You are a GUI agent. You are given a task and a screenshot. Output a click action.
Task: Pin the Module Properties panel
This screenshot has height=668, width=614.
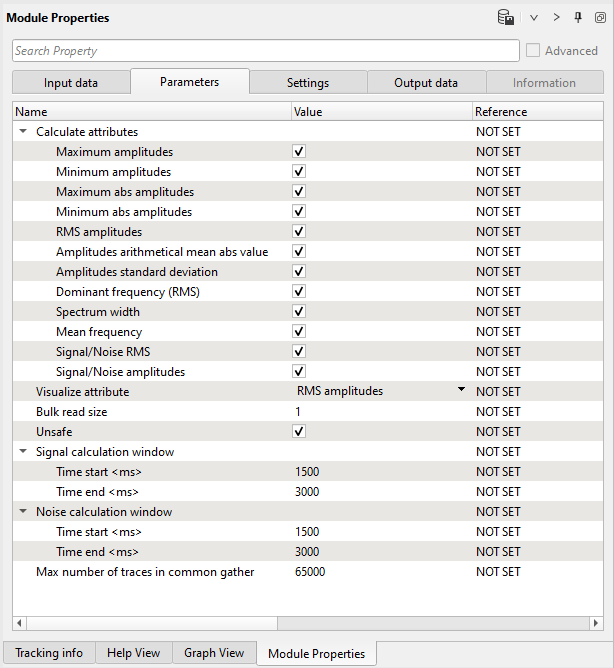577,18
